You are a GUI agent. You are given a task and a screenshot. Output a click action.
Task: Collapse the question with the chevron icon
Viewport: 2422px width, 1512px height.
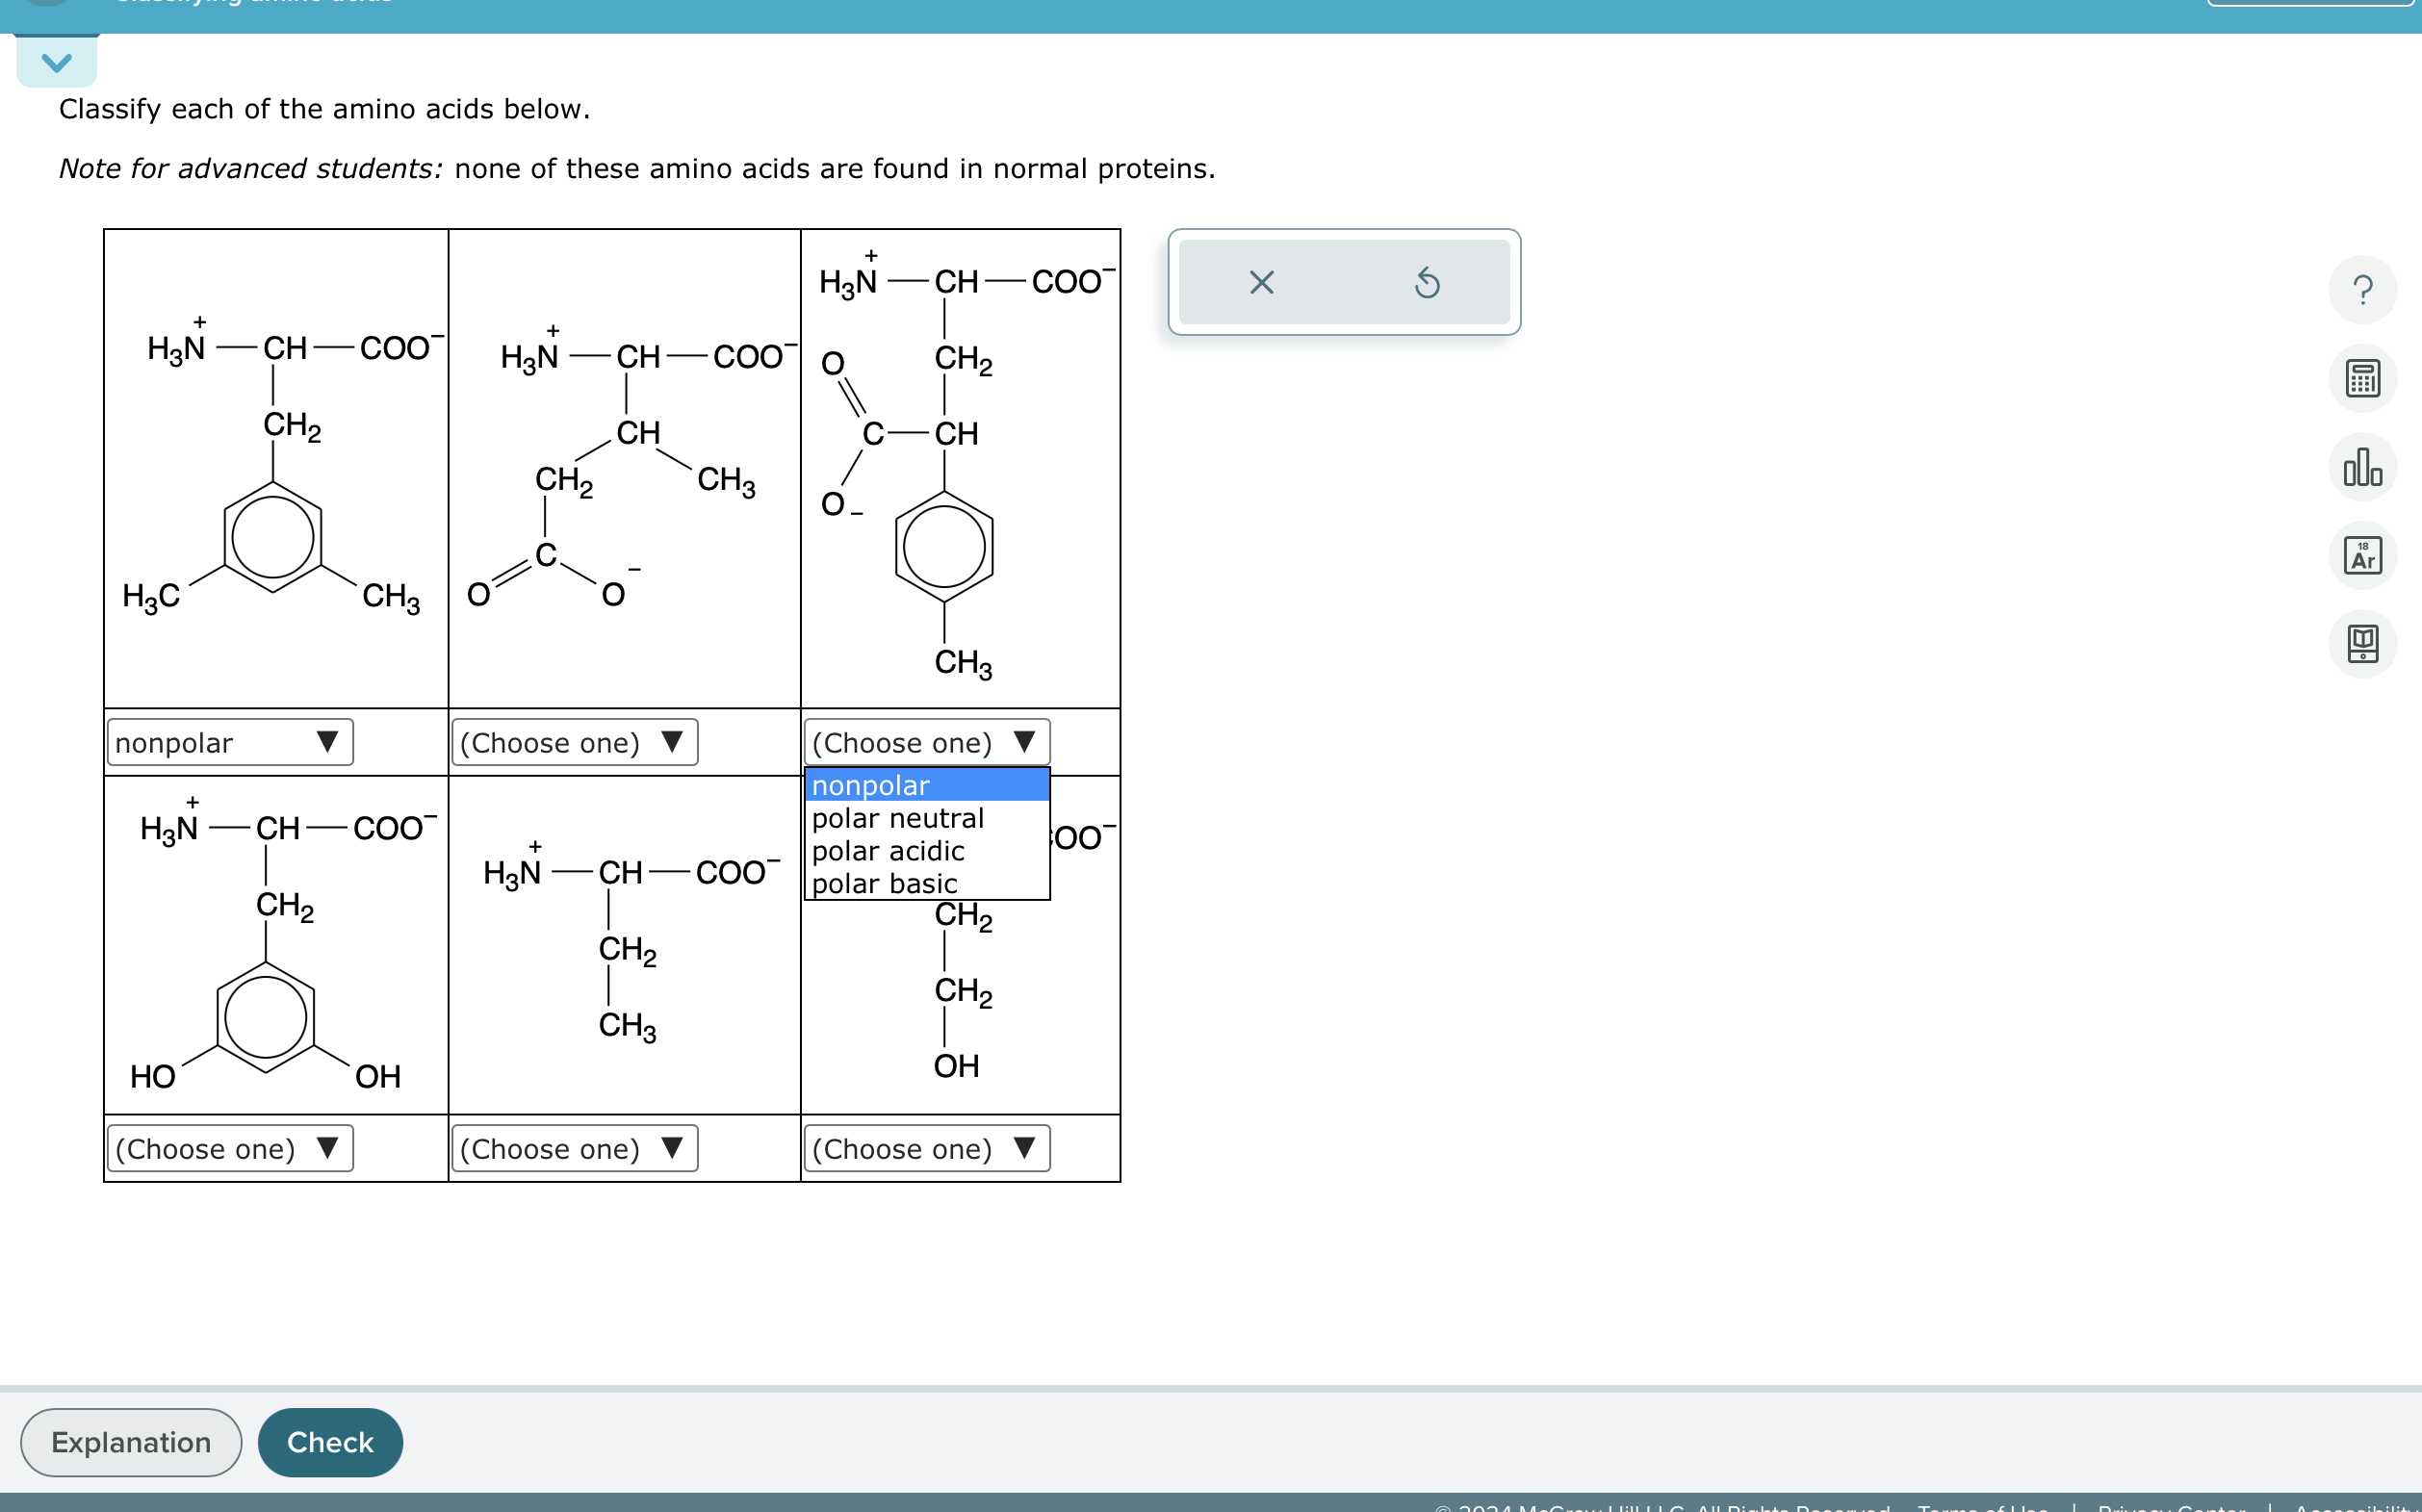coord(57,62)
